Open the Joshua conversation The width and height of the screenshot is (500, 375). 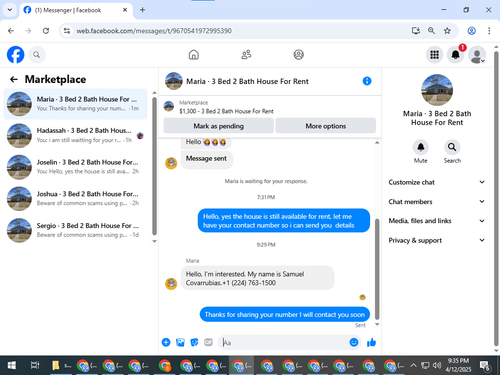coord(75,199)
